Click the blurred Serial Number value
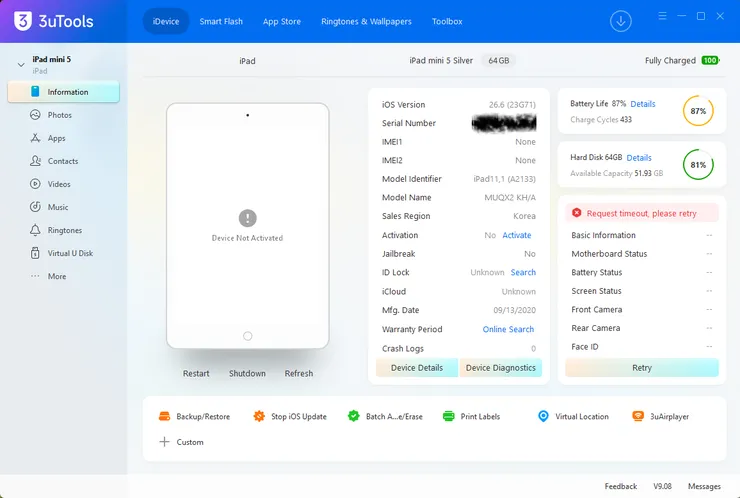This screenshot has height=498, width=740. pyautogui.click(x=504, y=123)
